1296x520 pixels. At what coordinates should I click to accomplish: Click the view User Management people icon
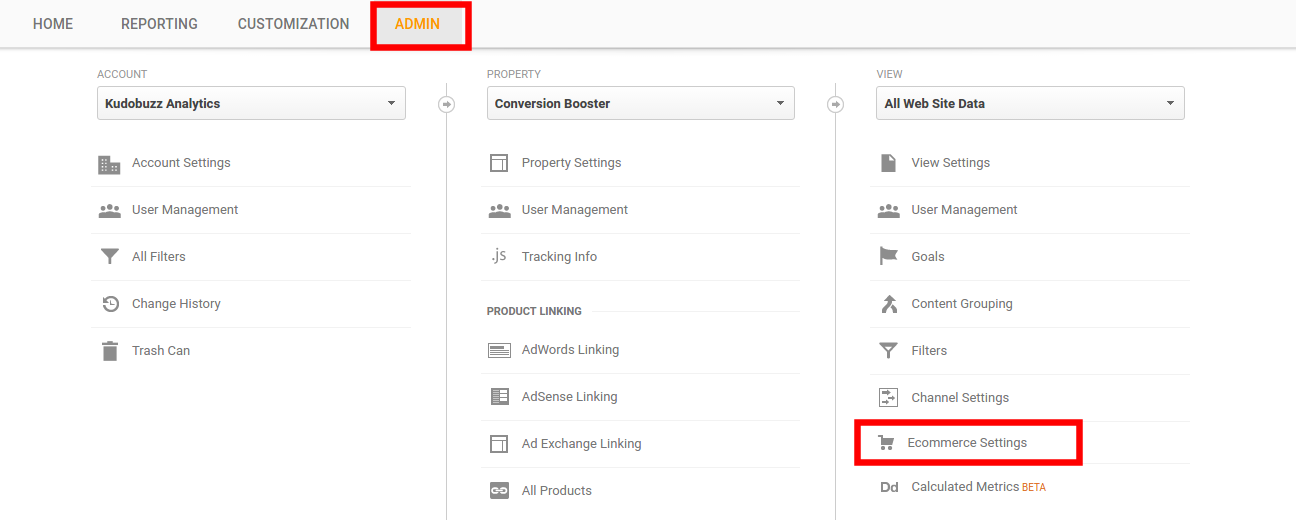click(888, 211)
